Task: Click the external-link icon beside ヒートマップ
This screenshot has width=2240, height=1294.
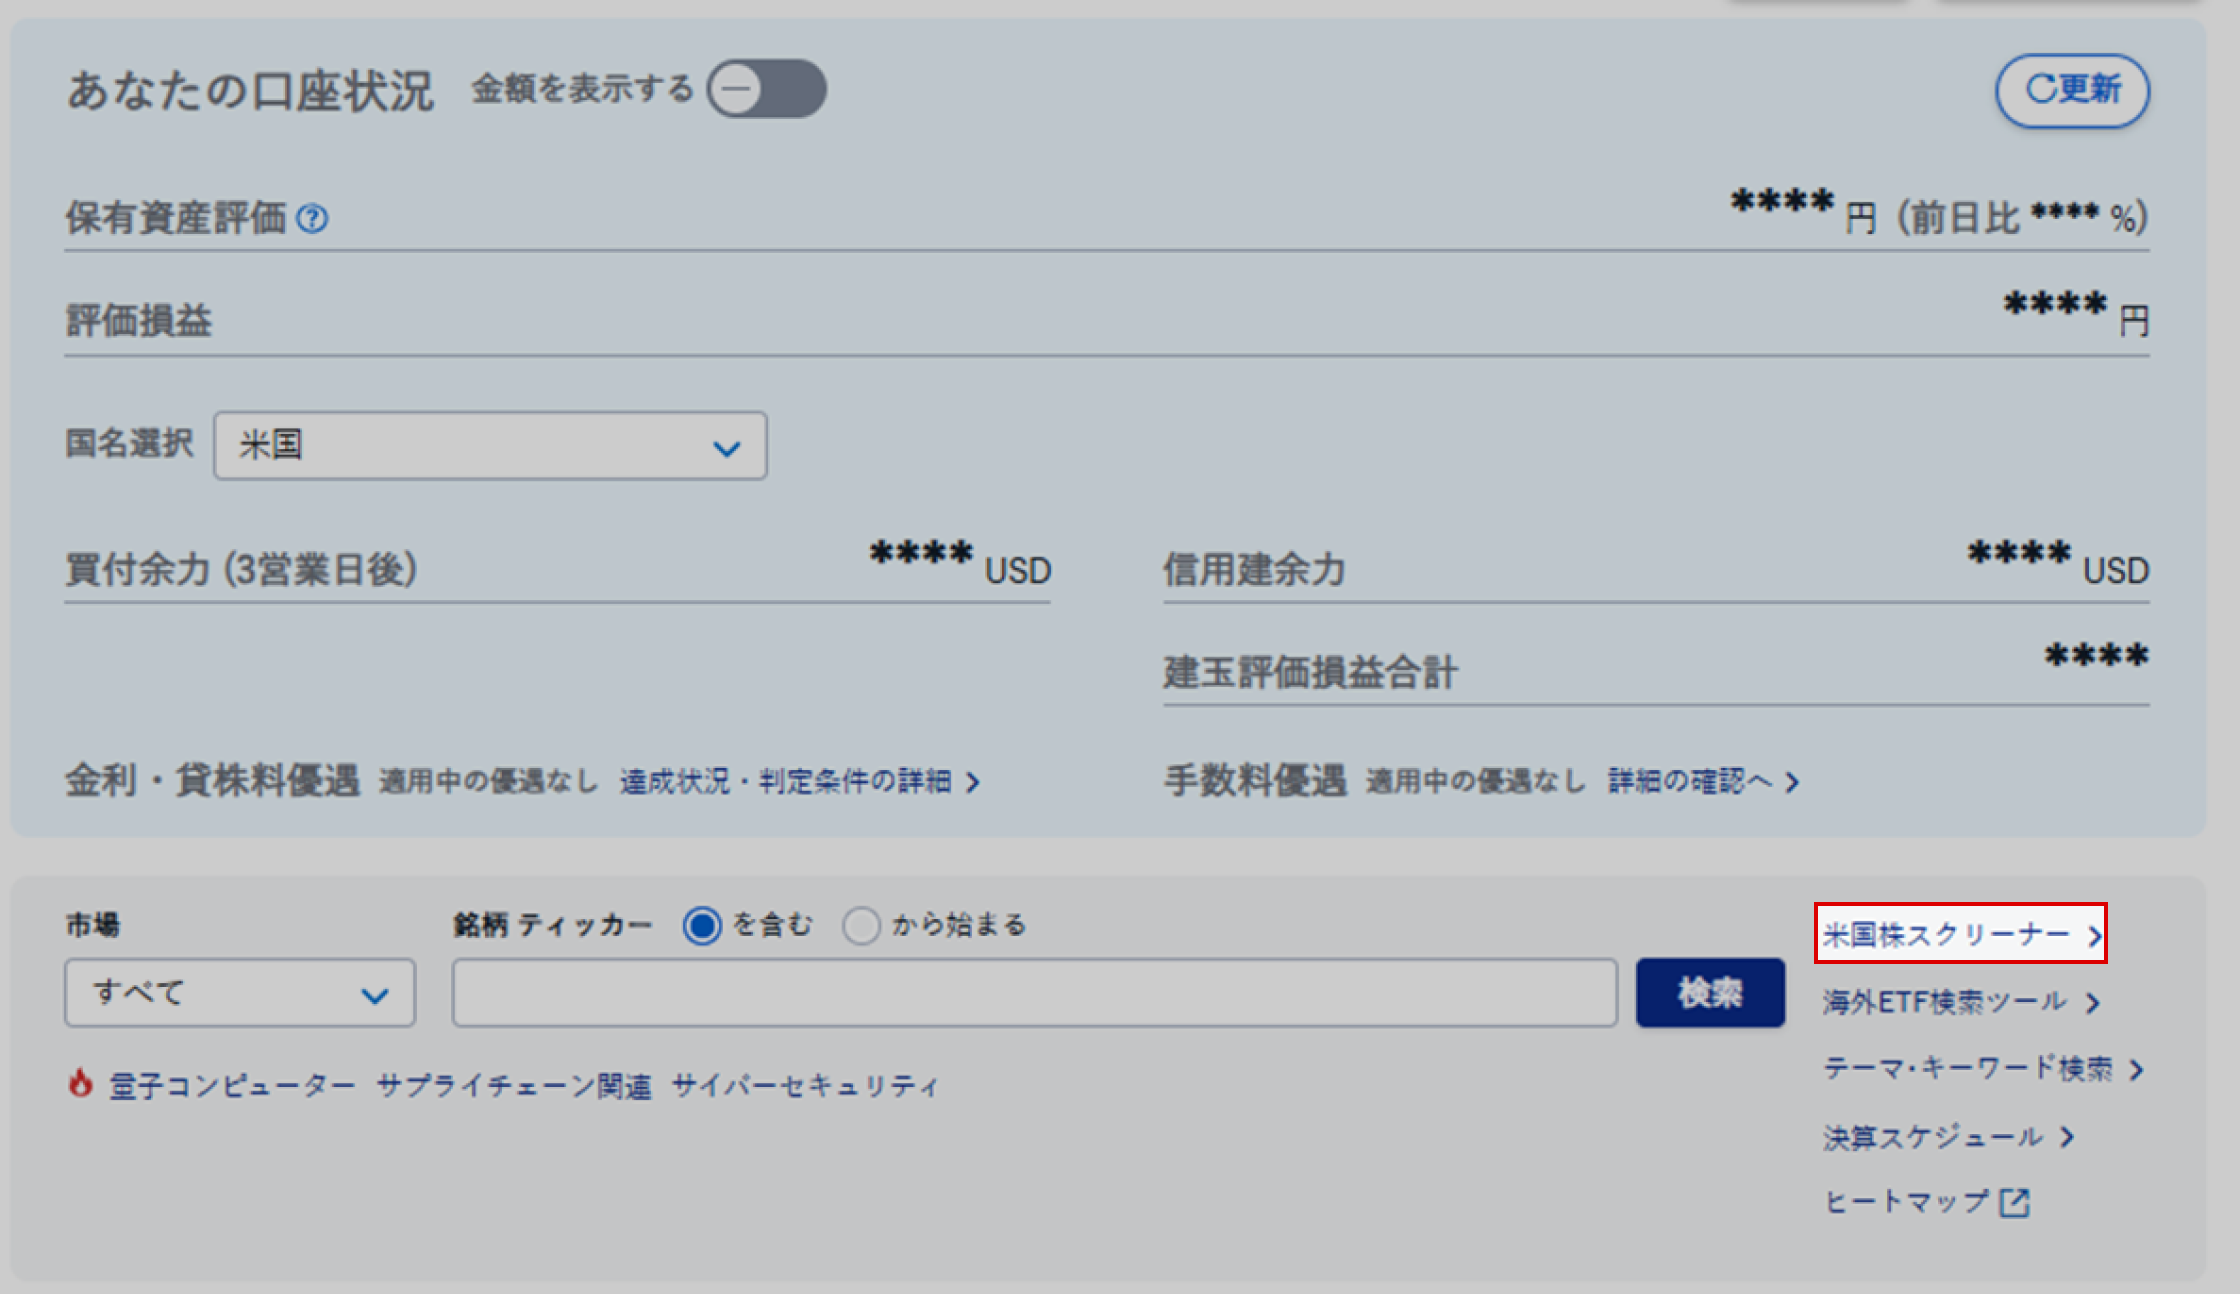Action: (x=2013, y=1202)
